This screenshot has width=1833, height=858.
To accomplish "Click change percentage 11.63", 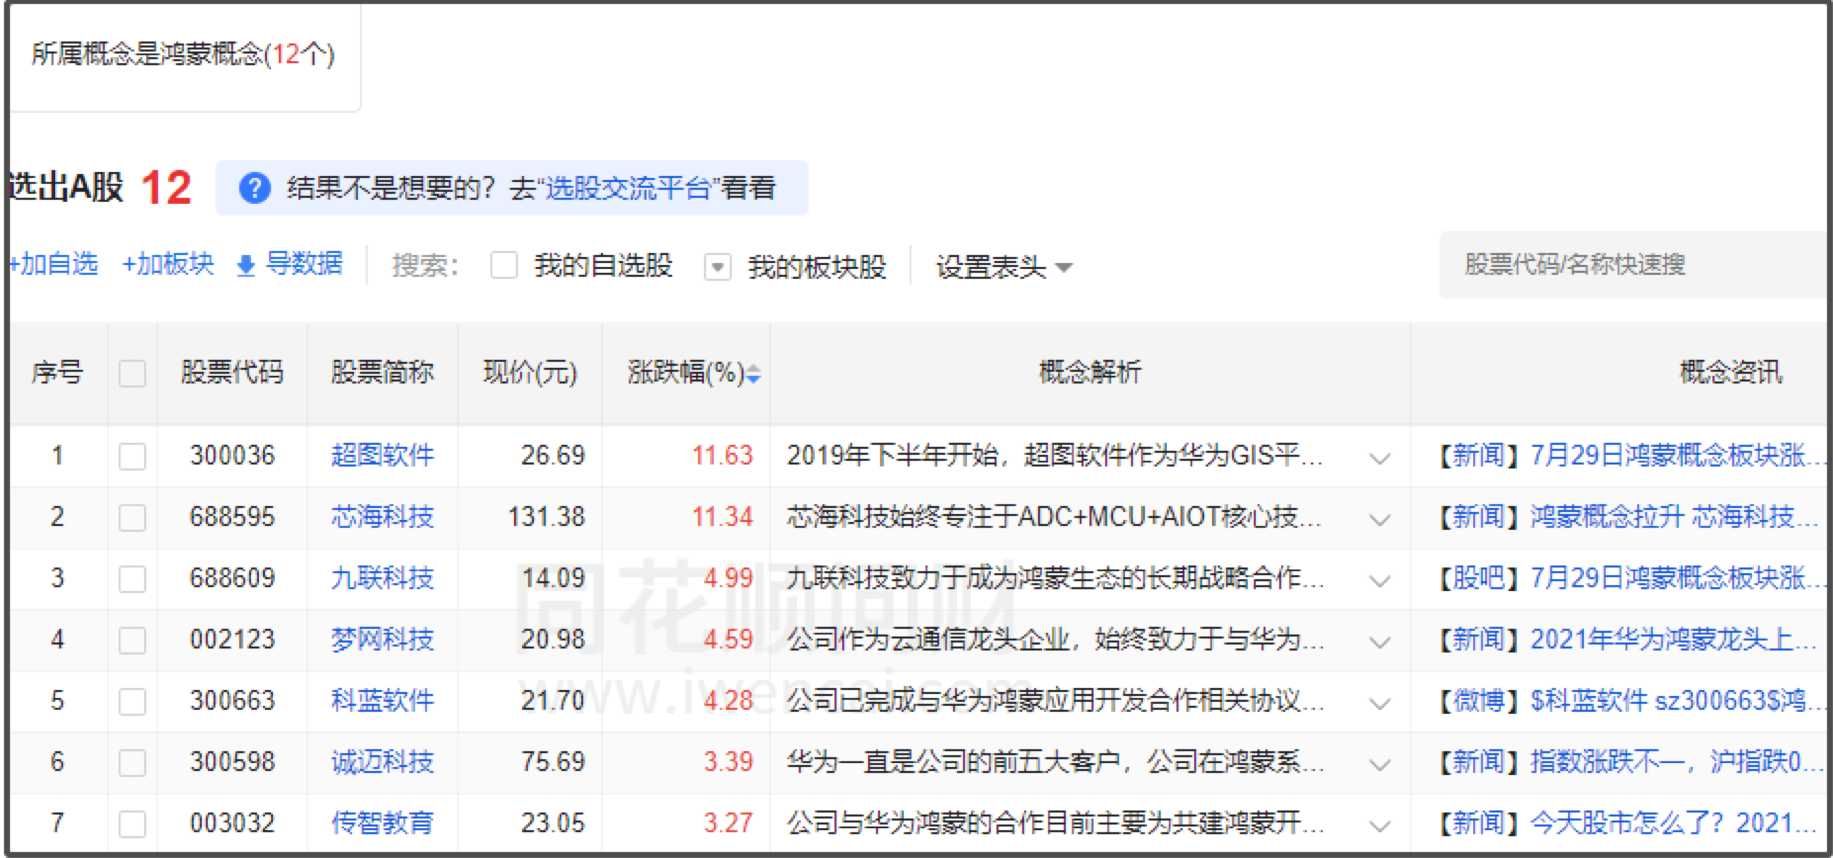I will (x=722, y=455).
